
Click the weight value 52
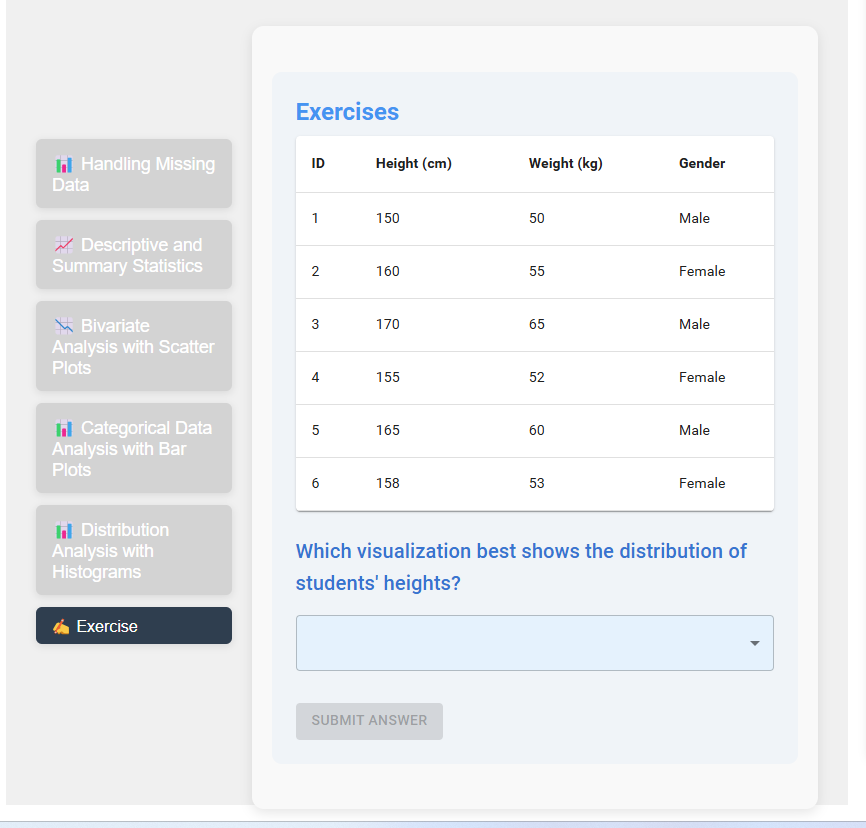tap(537, 377)
